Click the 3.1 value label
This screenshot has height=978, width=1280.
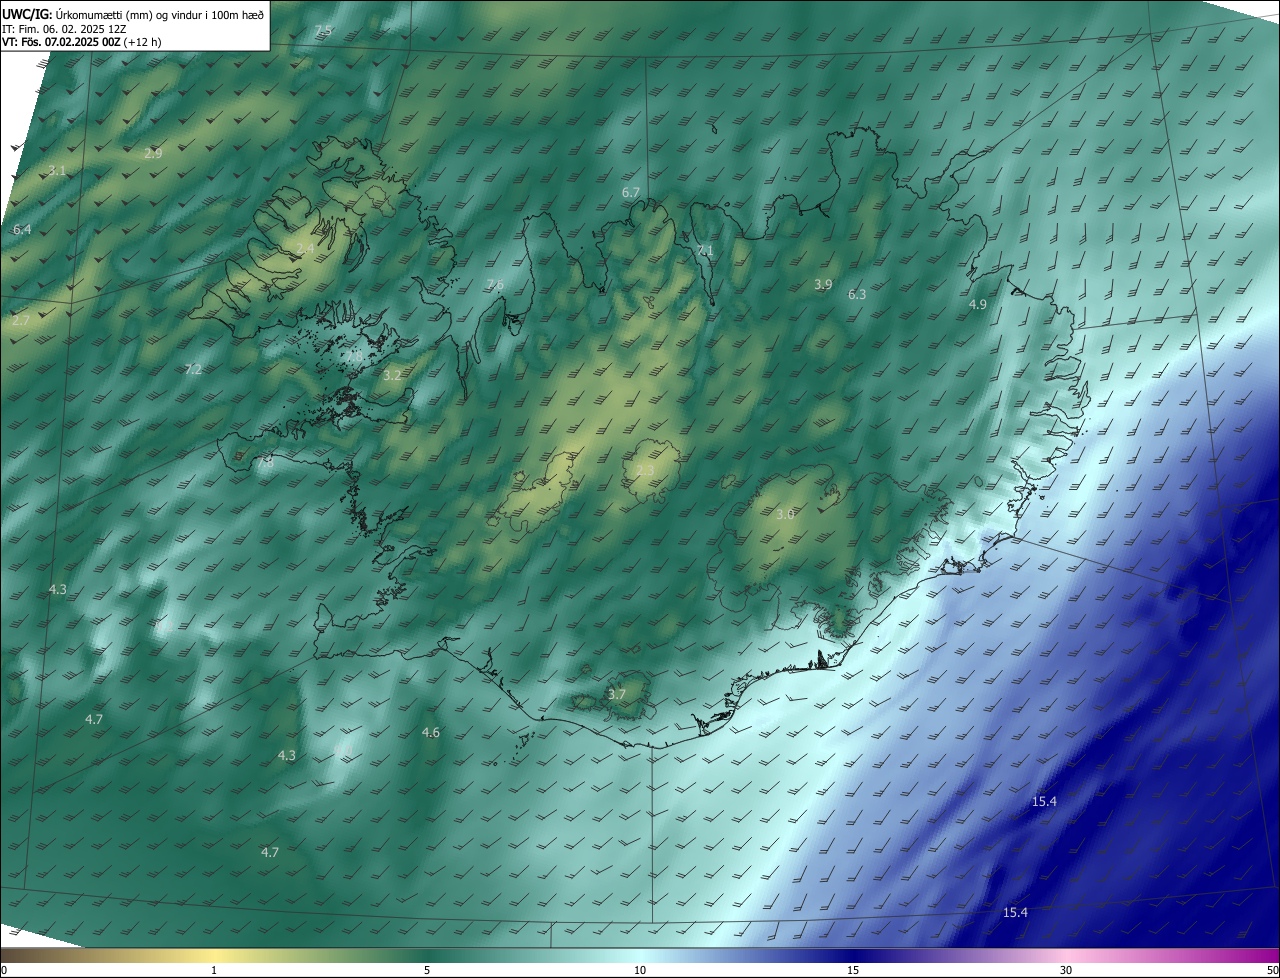tap(57, 171)
